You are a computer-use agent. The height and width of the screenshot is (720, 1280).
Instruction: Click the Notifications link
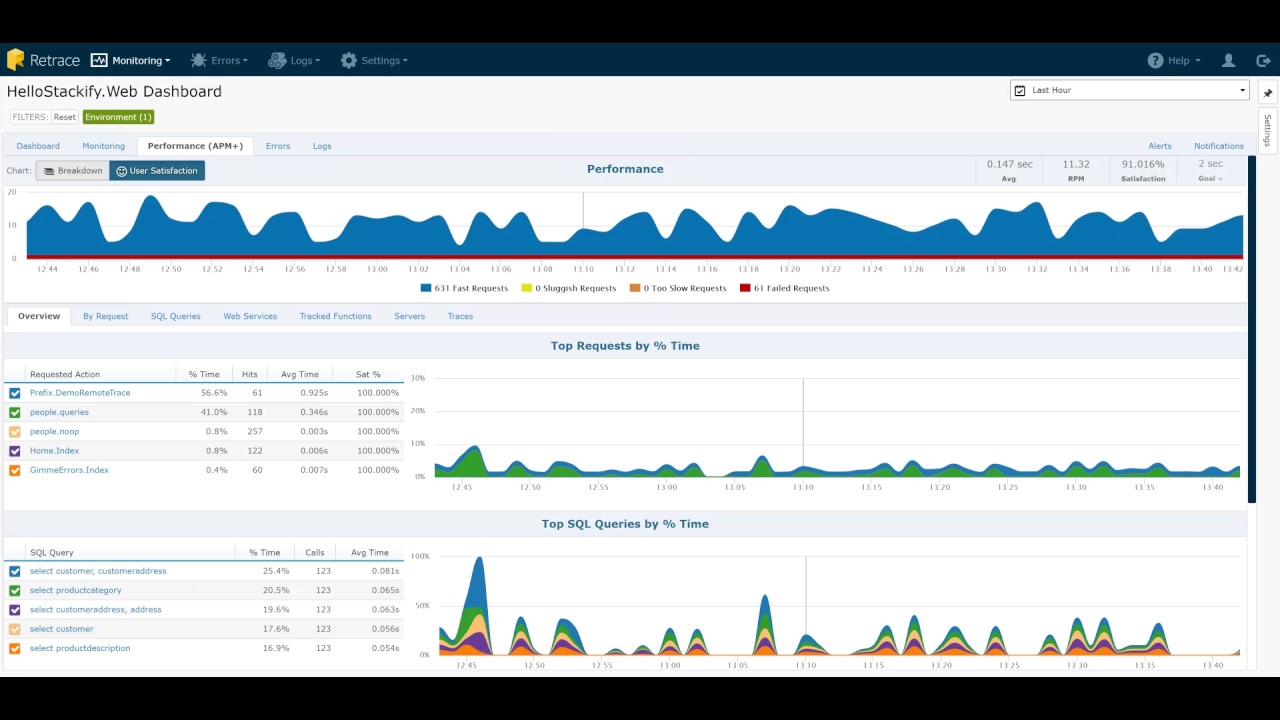point(1219,146)
